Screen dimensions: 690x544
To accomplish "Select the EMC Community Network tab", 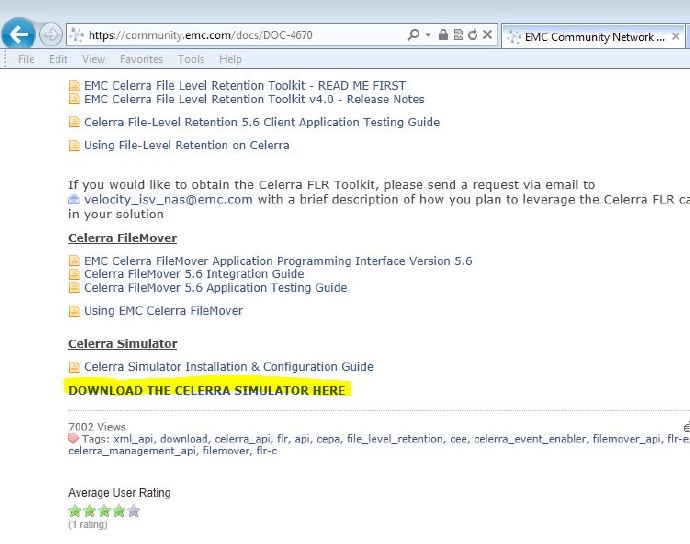I will click(x=594, y=37).
